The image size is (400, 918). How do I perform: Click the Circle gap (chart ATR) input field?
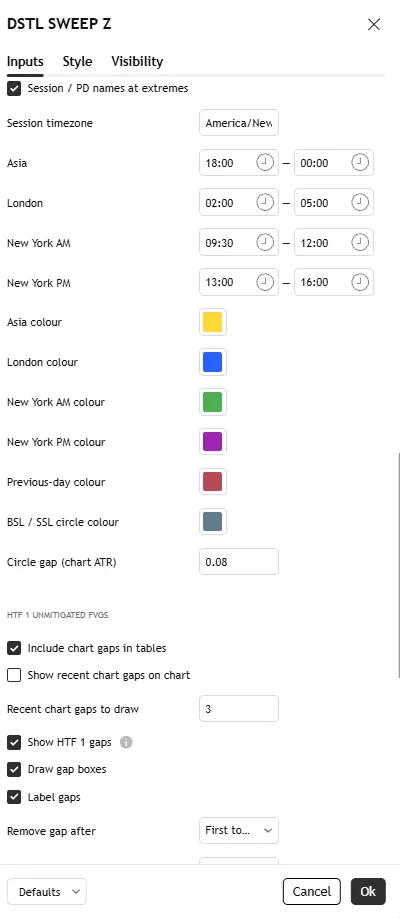point(239,562)
